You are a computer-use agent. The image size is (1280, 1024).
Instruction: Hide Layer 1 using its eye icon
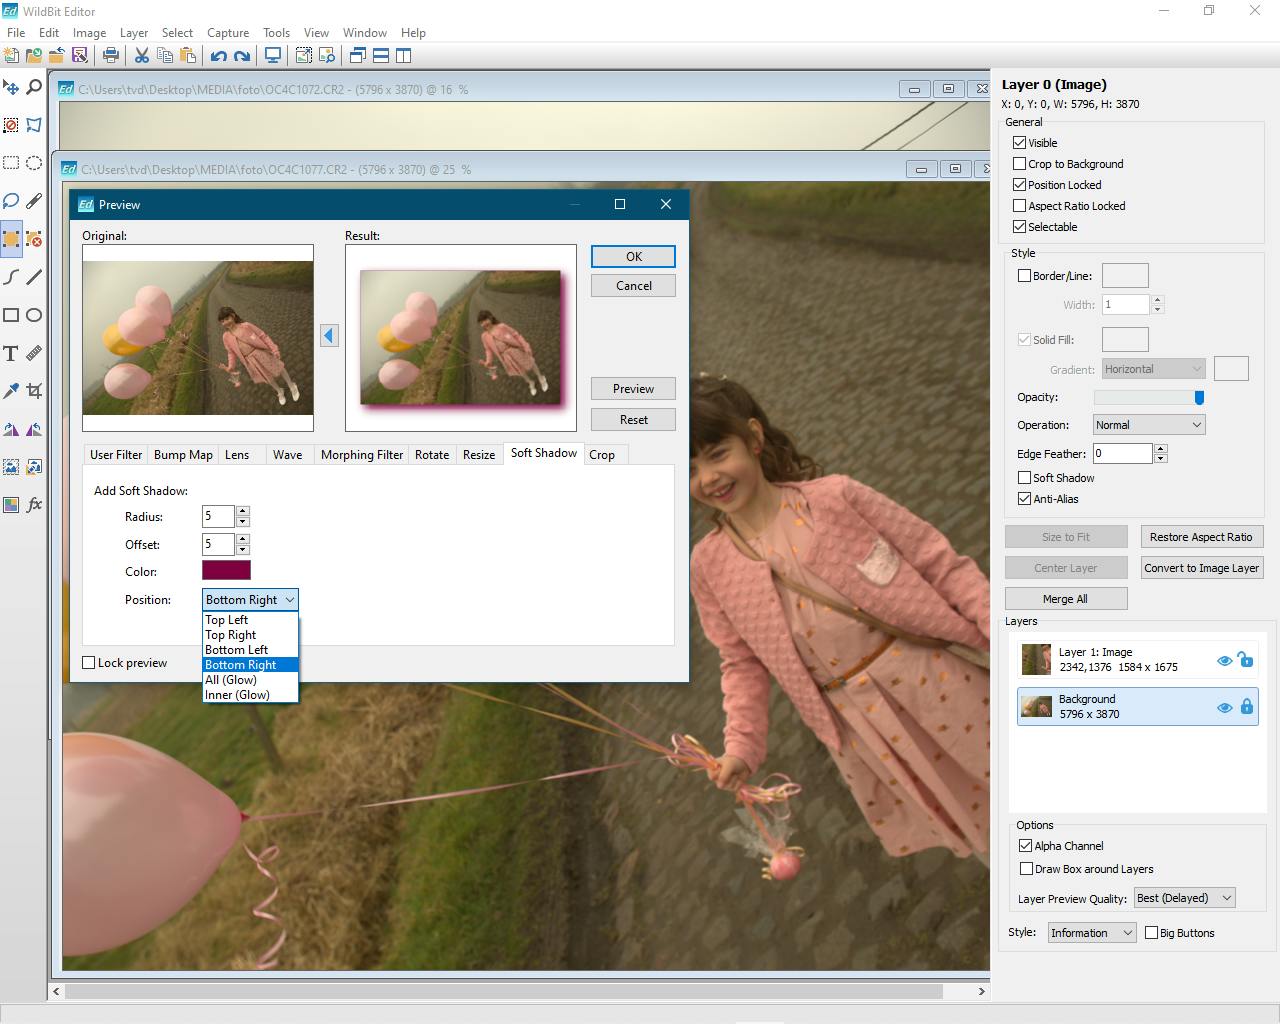point(1224,660)
